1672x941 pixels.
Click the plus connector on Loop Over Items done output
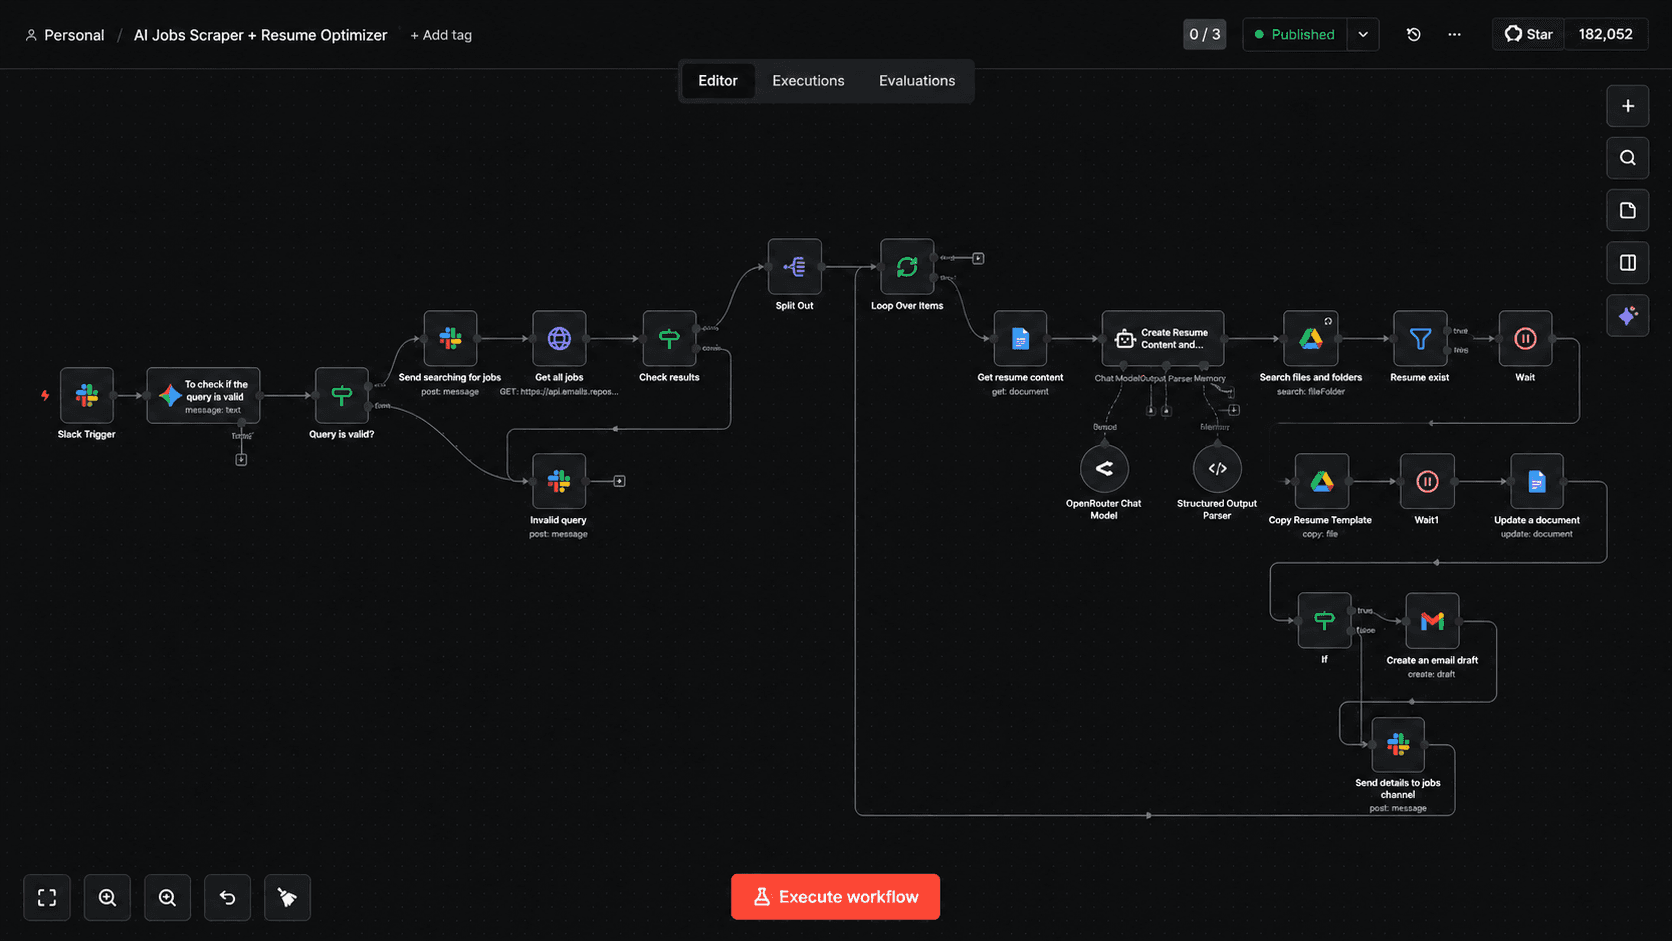click(x=978, y=258)
